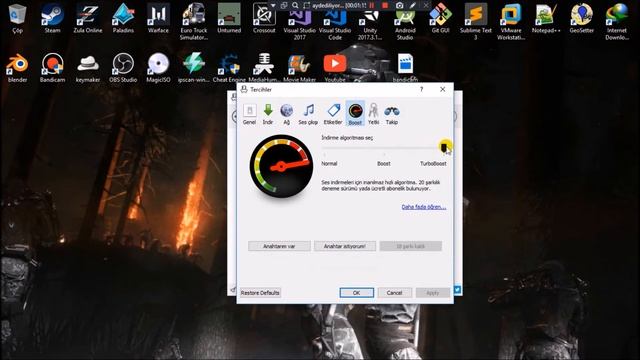Viewport: 640px width, 360px height.
Task: Confirm the preferences with OK
Action: coord(356,293)
